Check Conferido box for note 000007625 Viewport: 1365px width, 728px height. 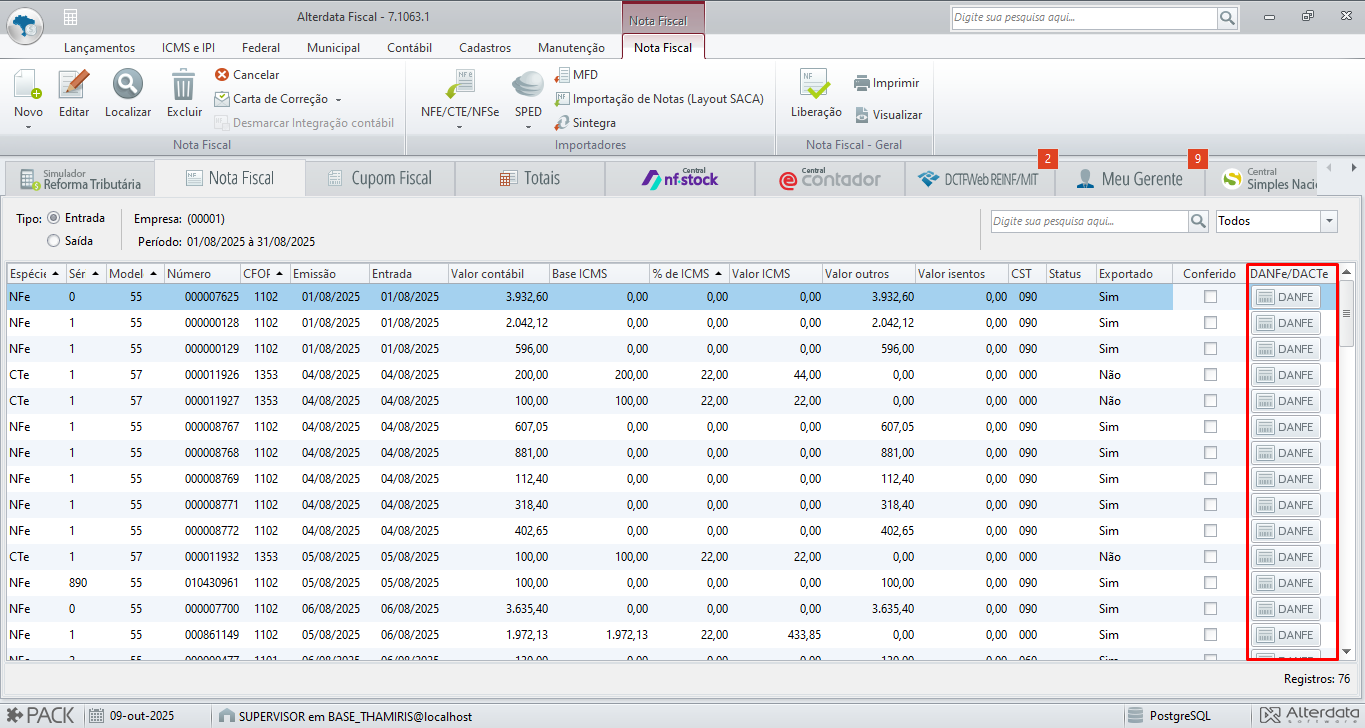1210,297
